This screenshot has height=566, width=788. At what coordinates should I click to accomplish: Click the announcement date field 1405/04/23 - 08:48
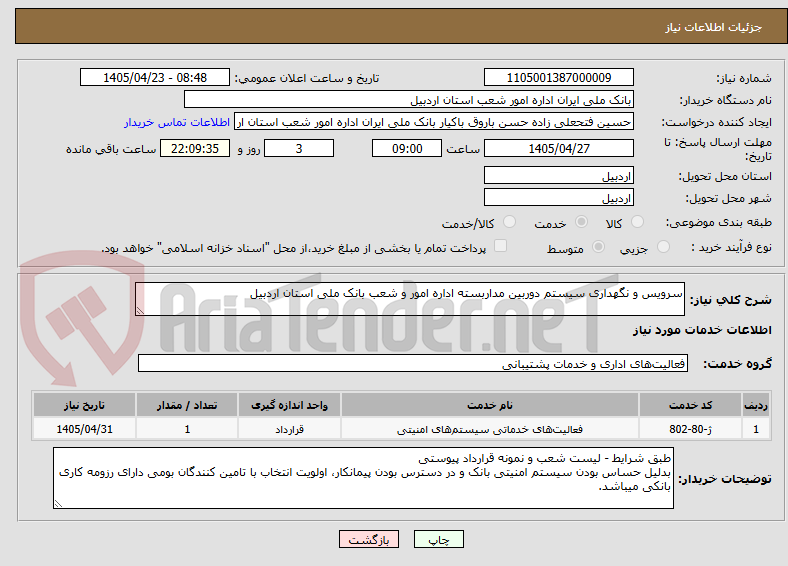click(x=155, y=77)
